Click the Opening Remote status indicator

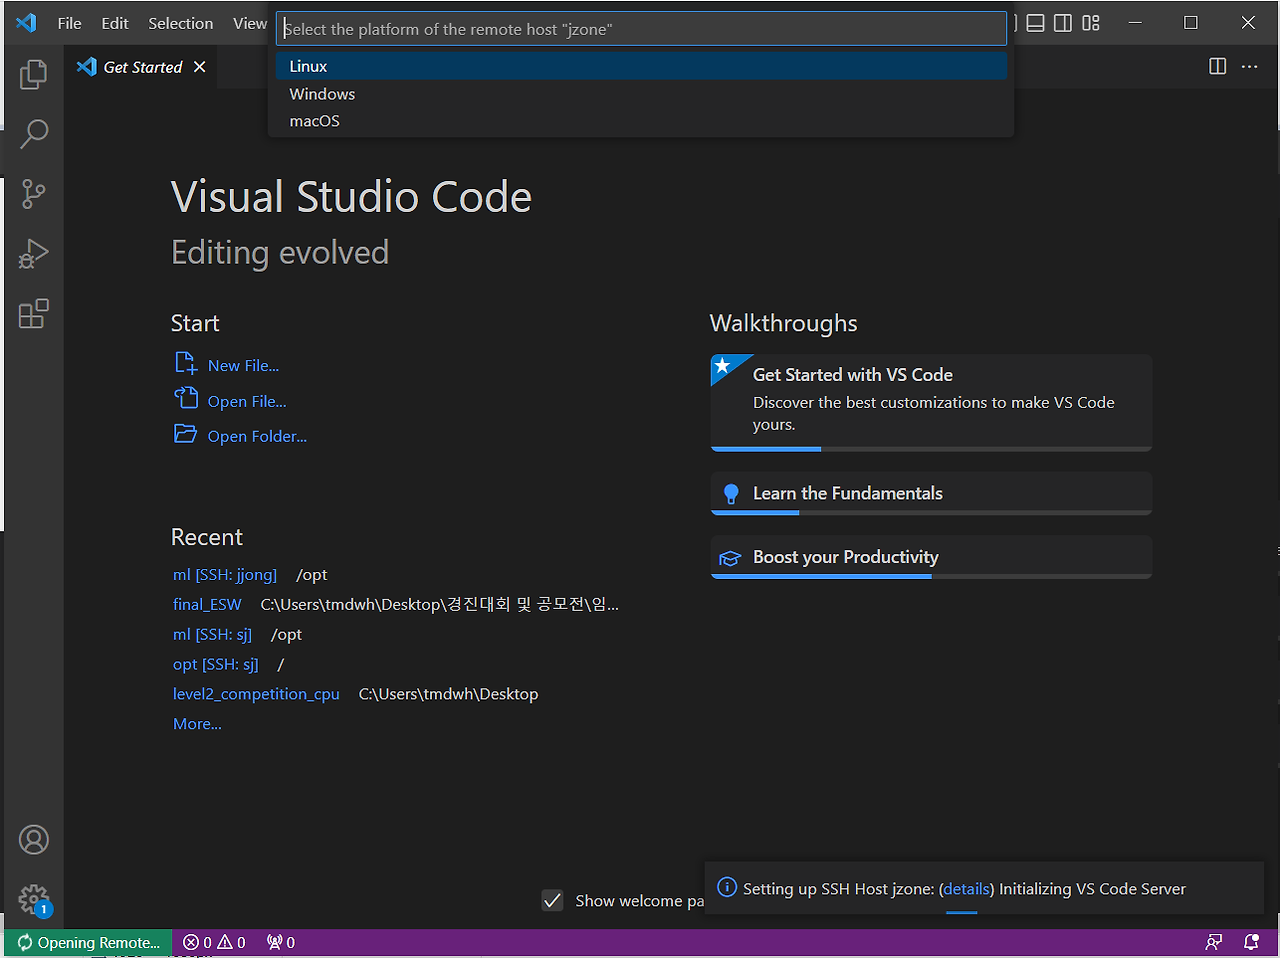coord(88,943)
